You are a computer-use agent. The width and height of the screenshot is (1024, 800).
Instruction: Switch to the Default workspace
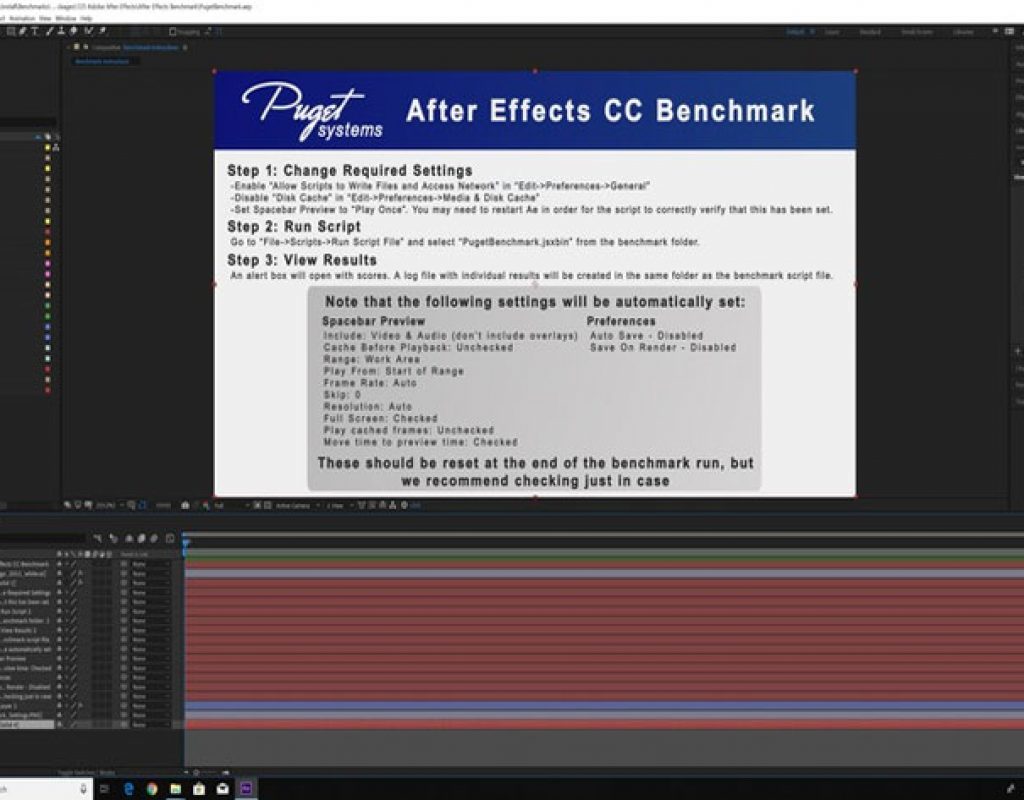click(795, 31)
